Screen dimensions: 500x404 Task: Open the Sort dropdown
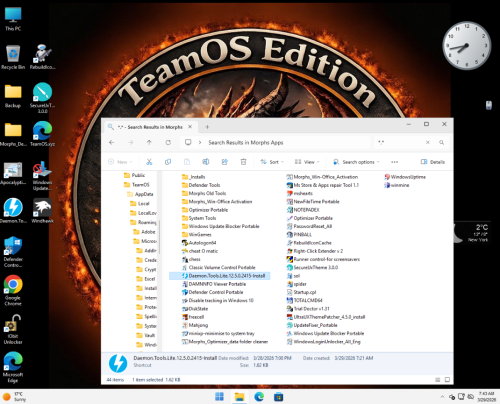pyautogui.click(x=272, y=162)
